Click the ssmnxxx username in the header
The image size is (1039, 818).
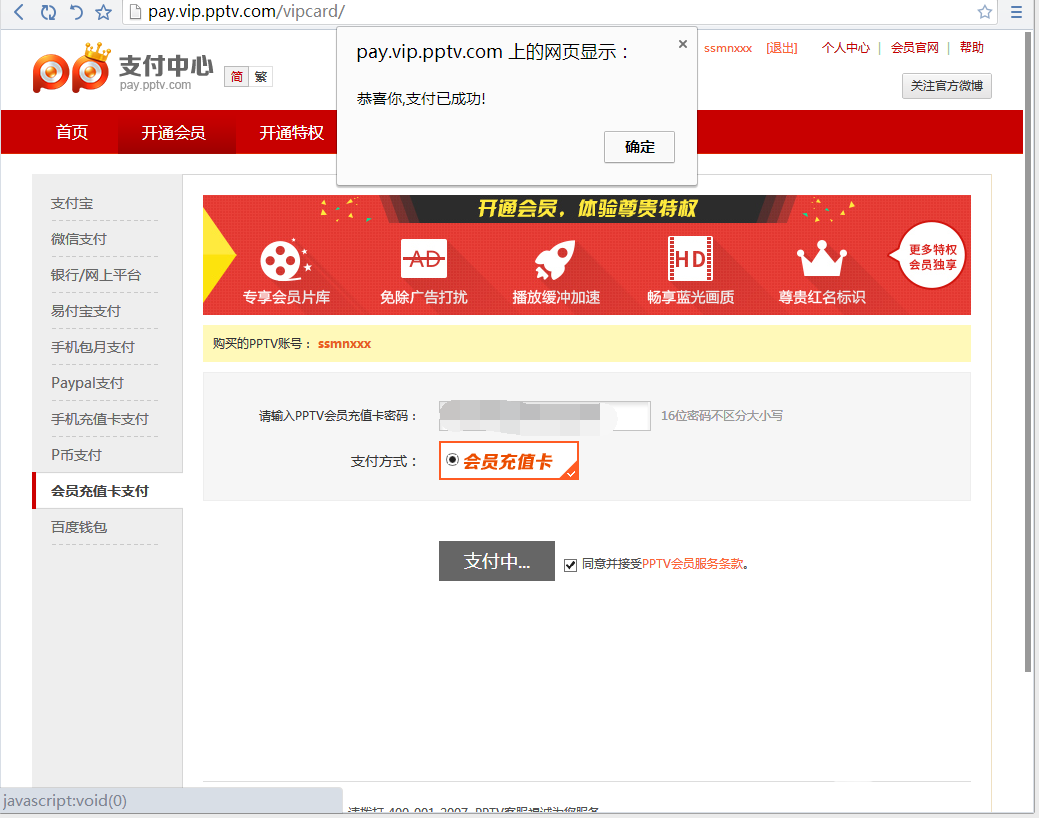pyautogui.click(x=728, y=48)
